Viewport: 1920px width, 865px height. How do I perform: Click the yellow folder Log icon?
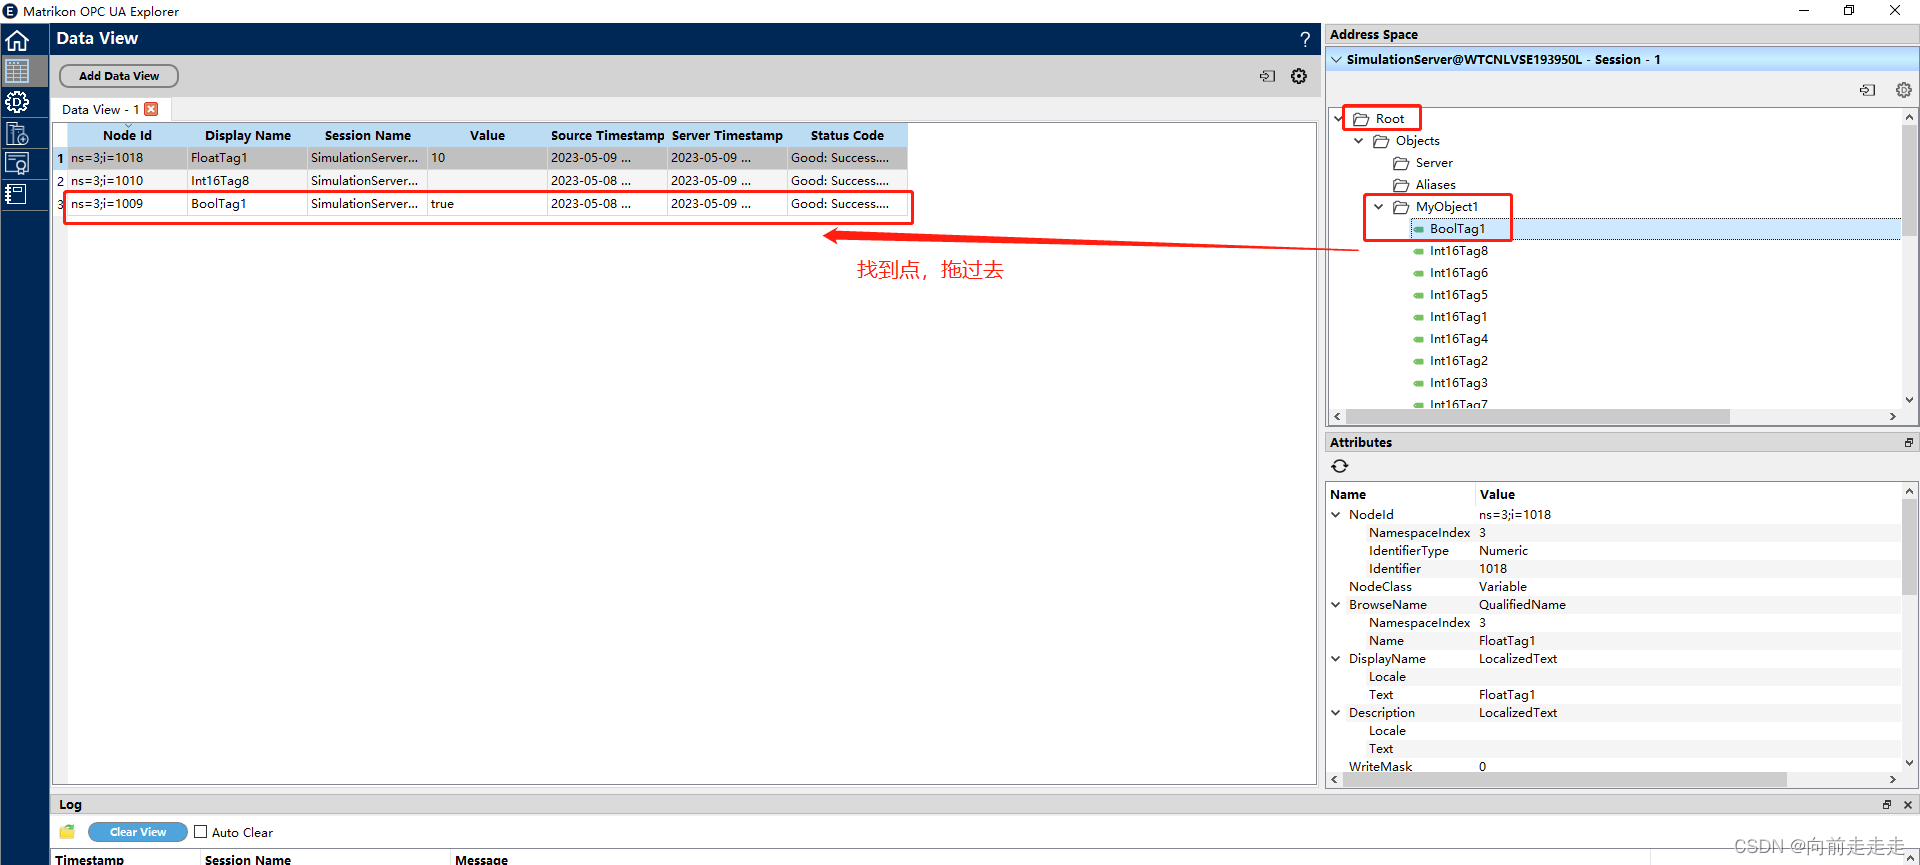coord(67,832)
